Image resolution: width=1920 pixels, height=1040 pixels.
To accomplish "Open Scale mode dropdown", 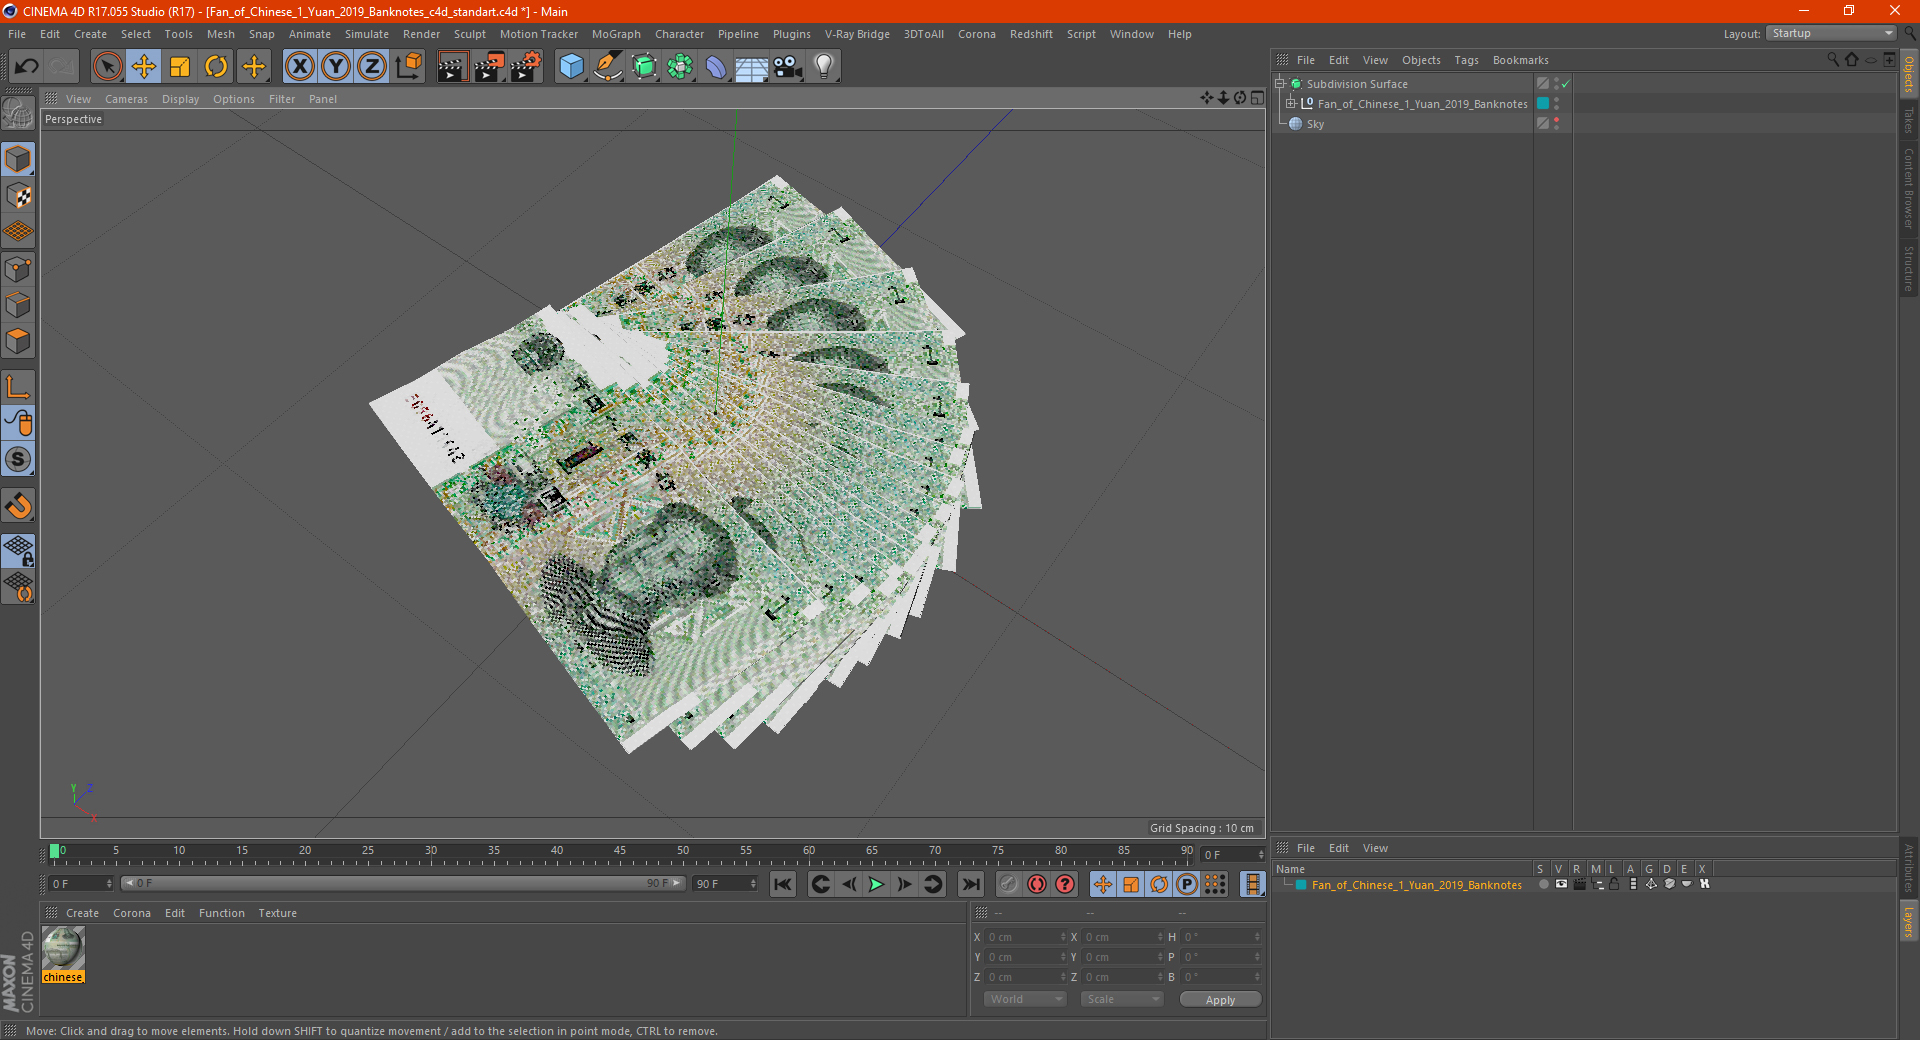I will 1122,999.
